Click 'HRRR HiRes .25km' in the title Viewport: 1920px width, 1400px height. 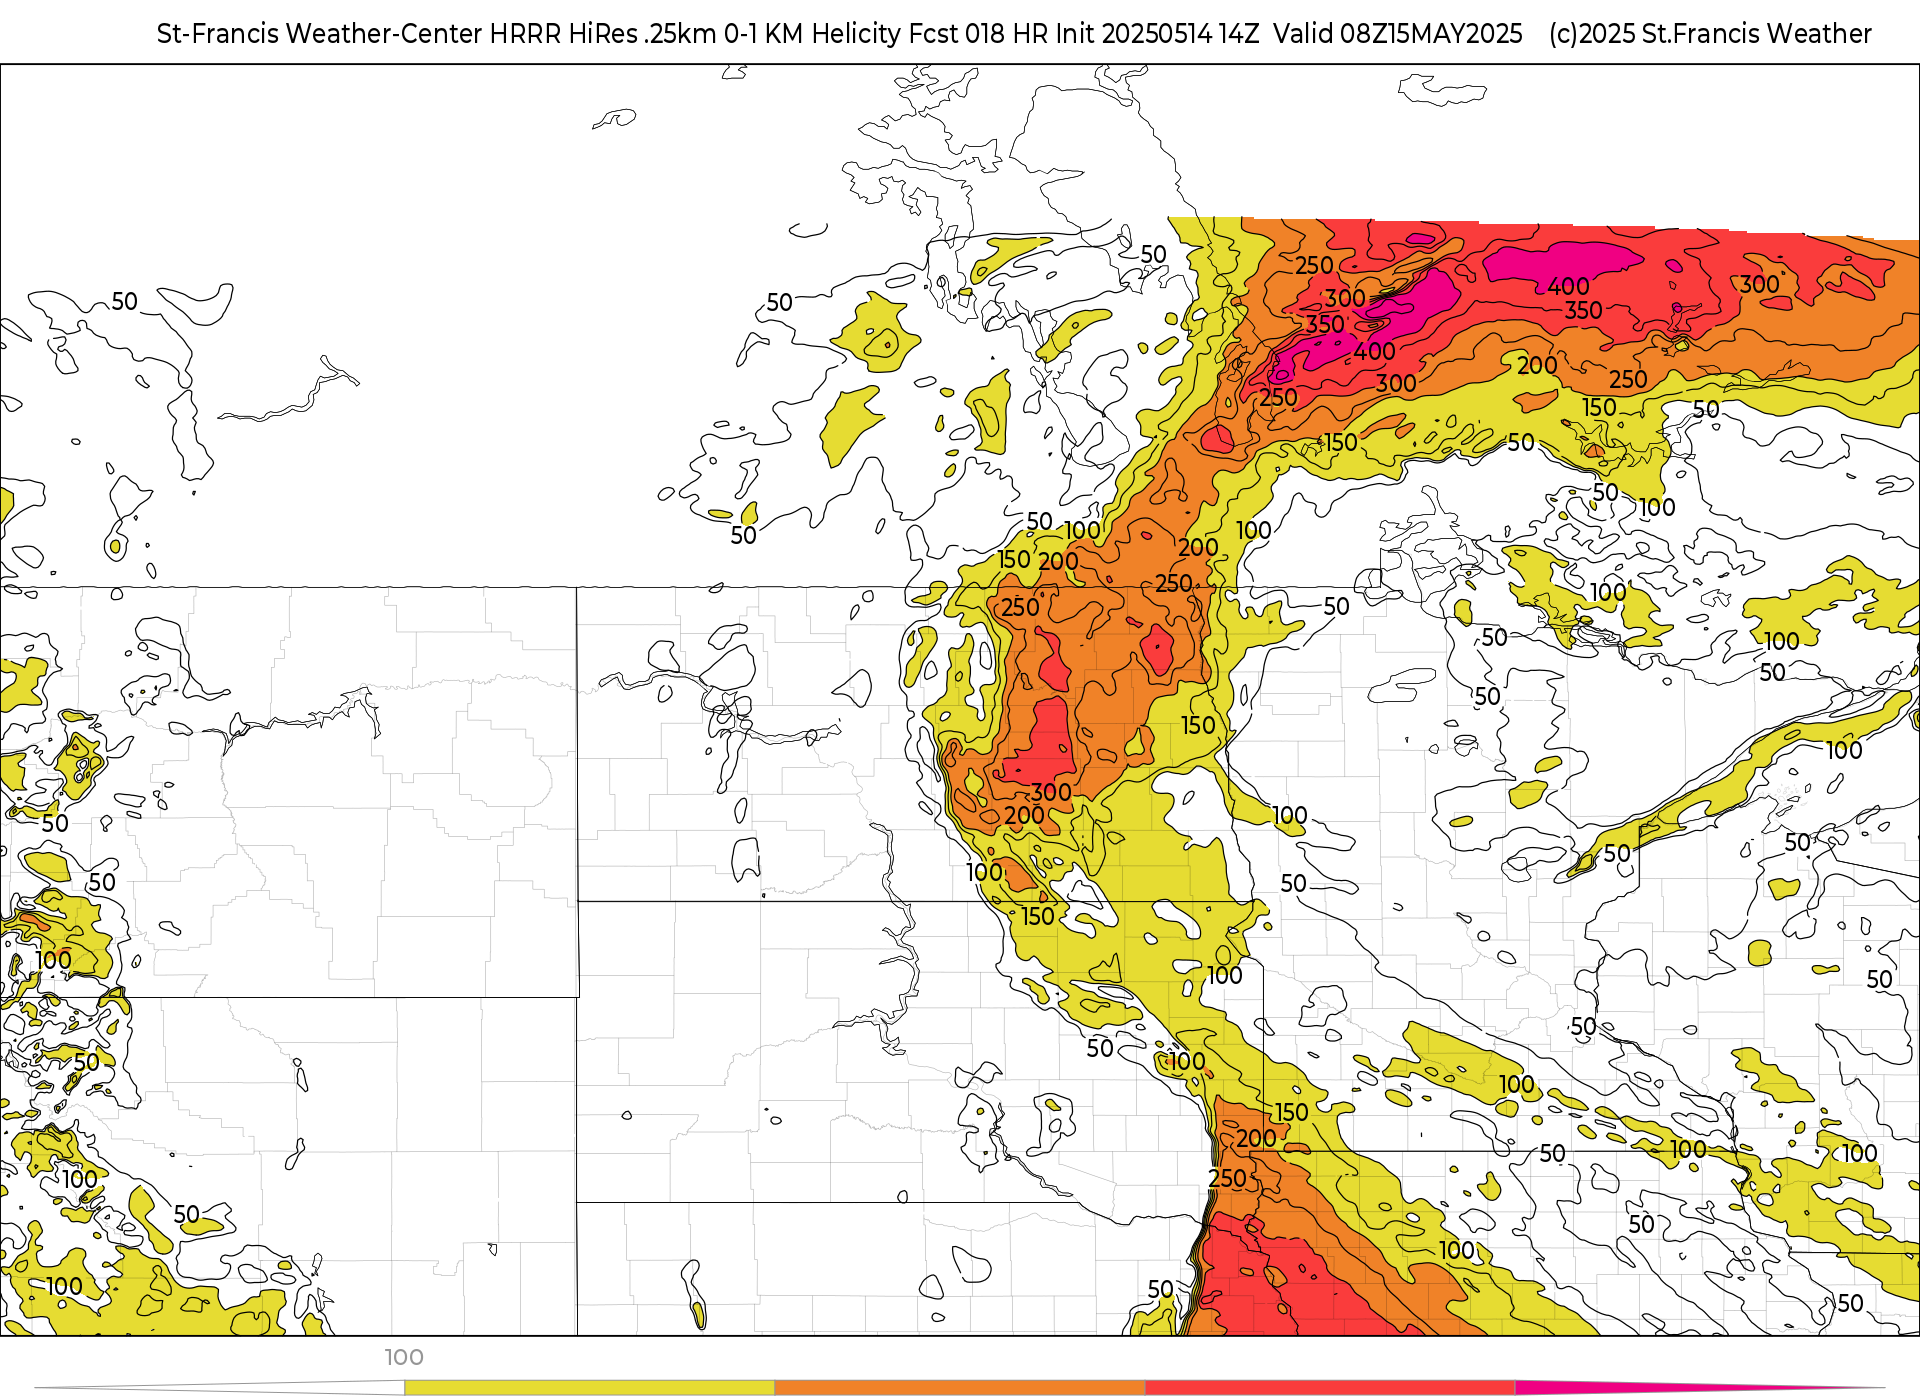[x=603, y=34]
